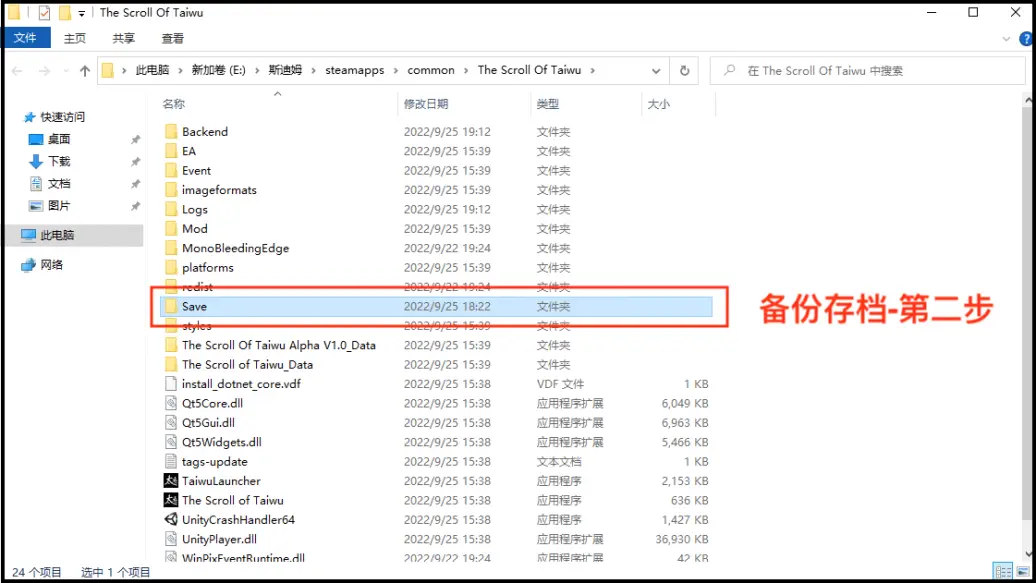Click the tags-update text file icon

pos(171,461)
